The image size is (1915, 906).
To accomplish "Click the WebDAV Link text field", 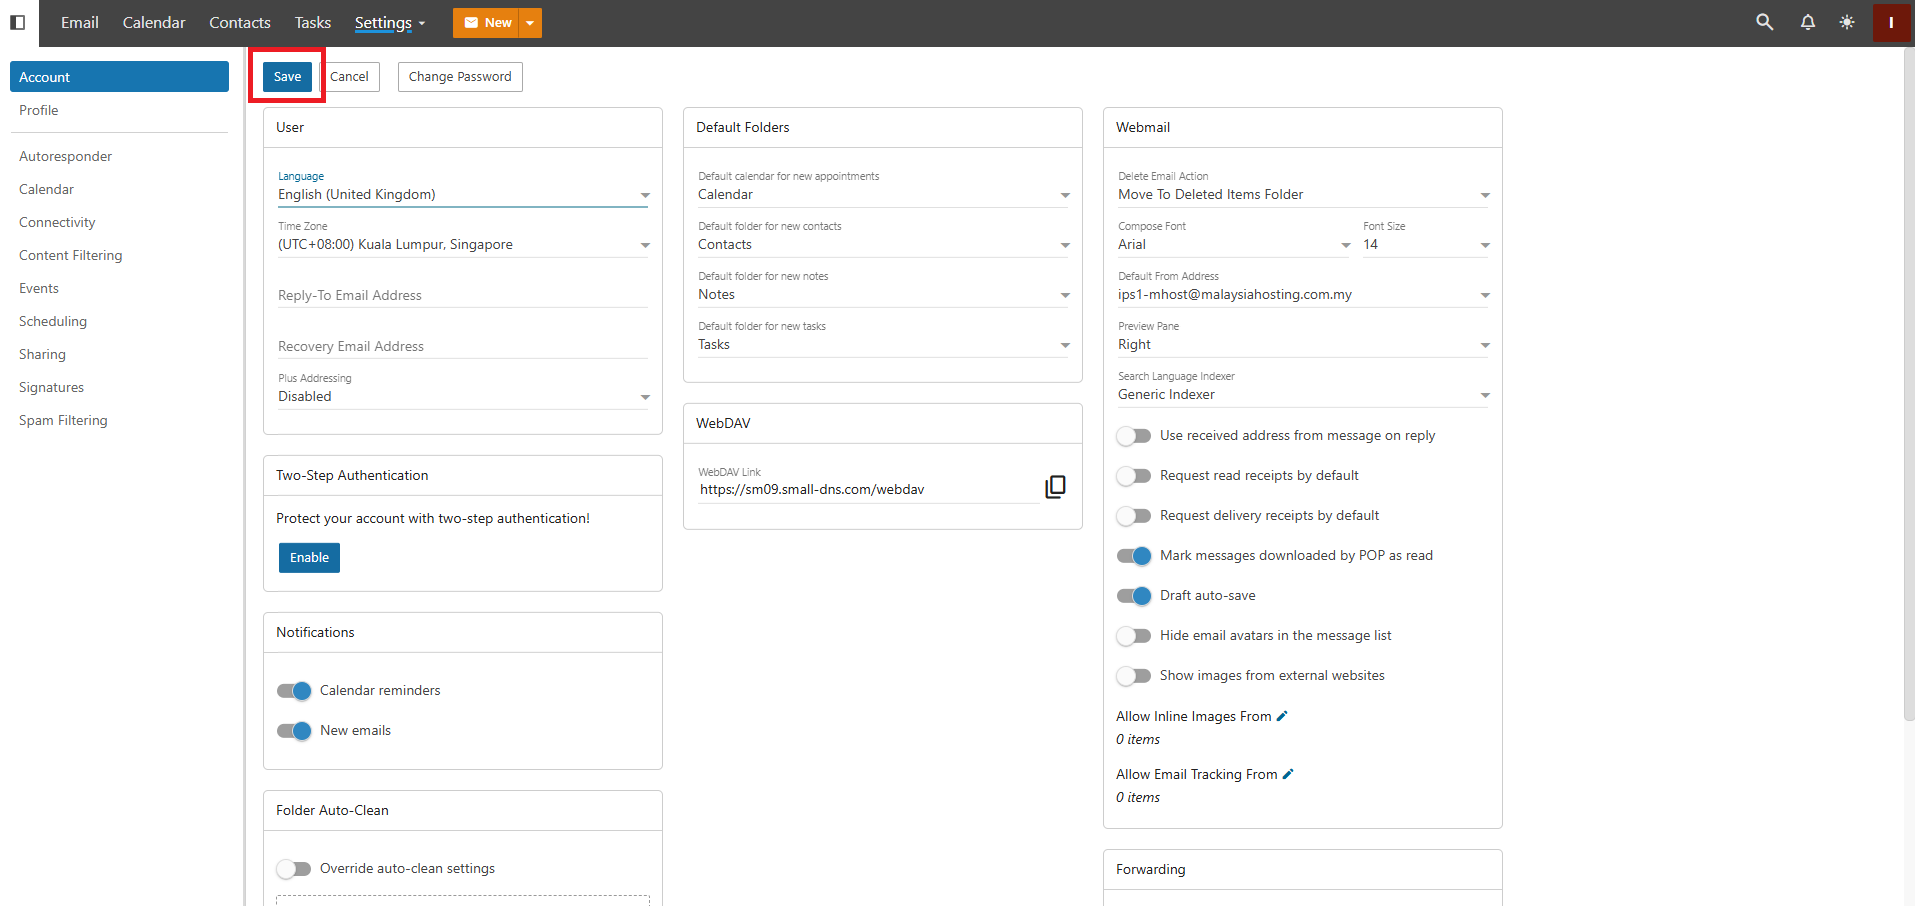I will (x=868, y=490).
